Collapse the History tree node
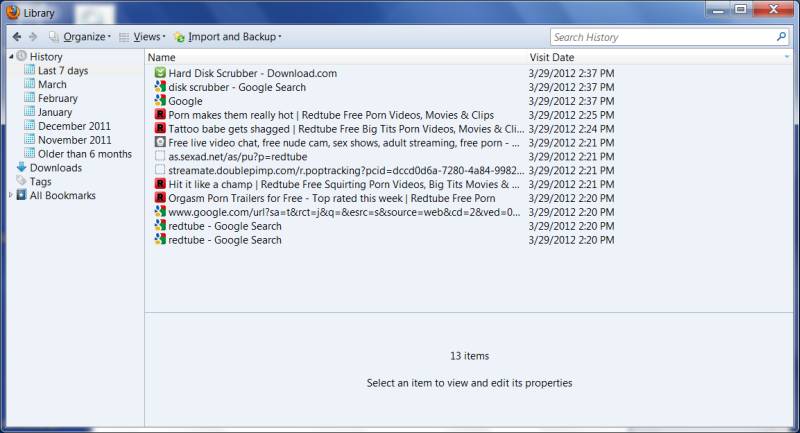800x433 pixels. click(11, 57)
